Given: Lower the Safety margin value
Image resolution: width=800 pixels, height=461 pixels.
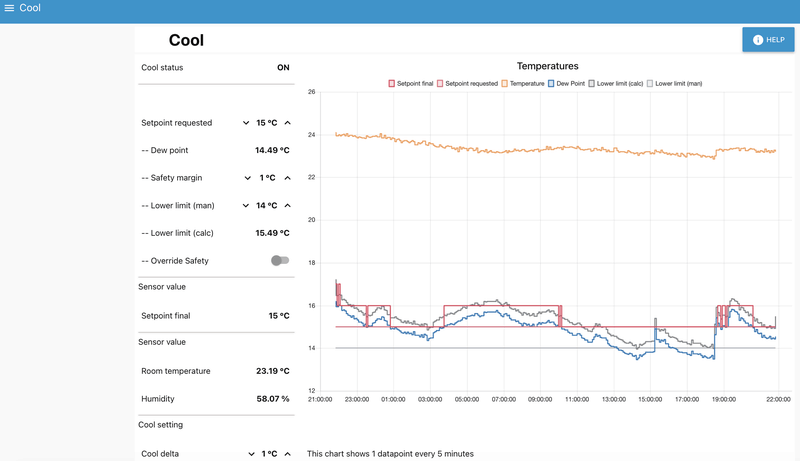Looking at the screenshot, I should 247,178.
